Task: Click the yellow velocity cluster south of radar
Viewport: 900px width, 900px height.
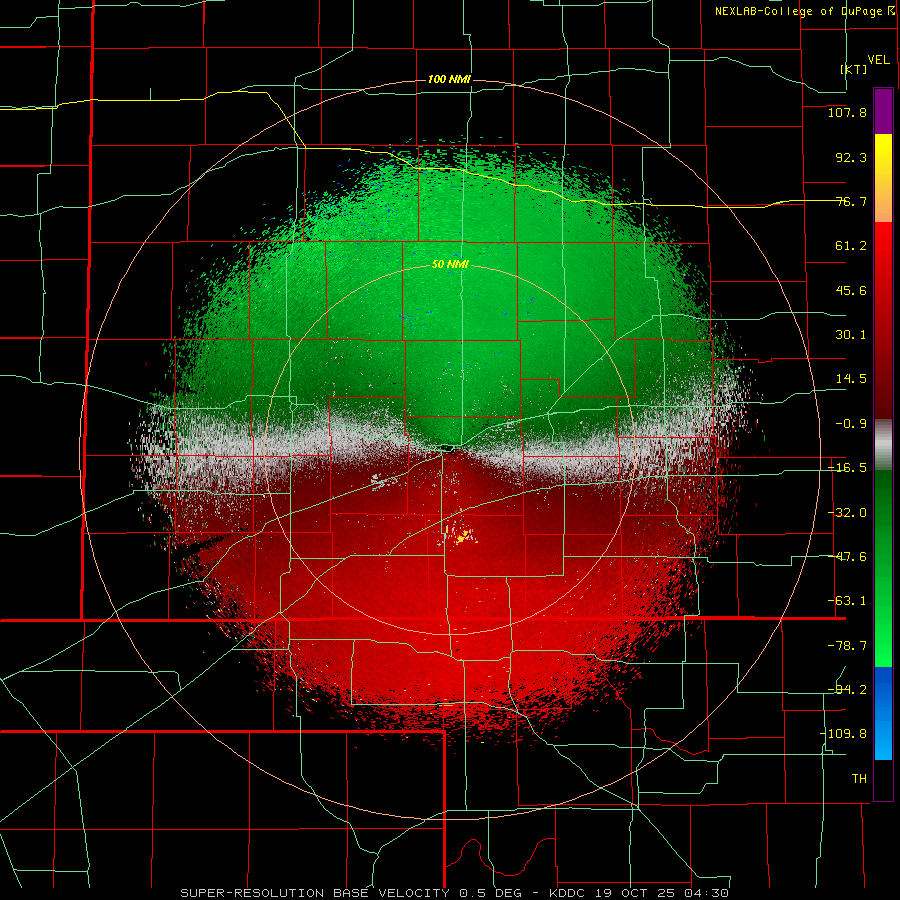Action: point(463,538)
